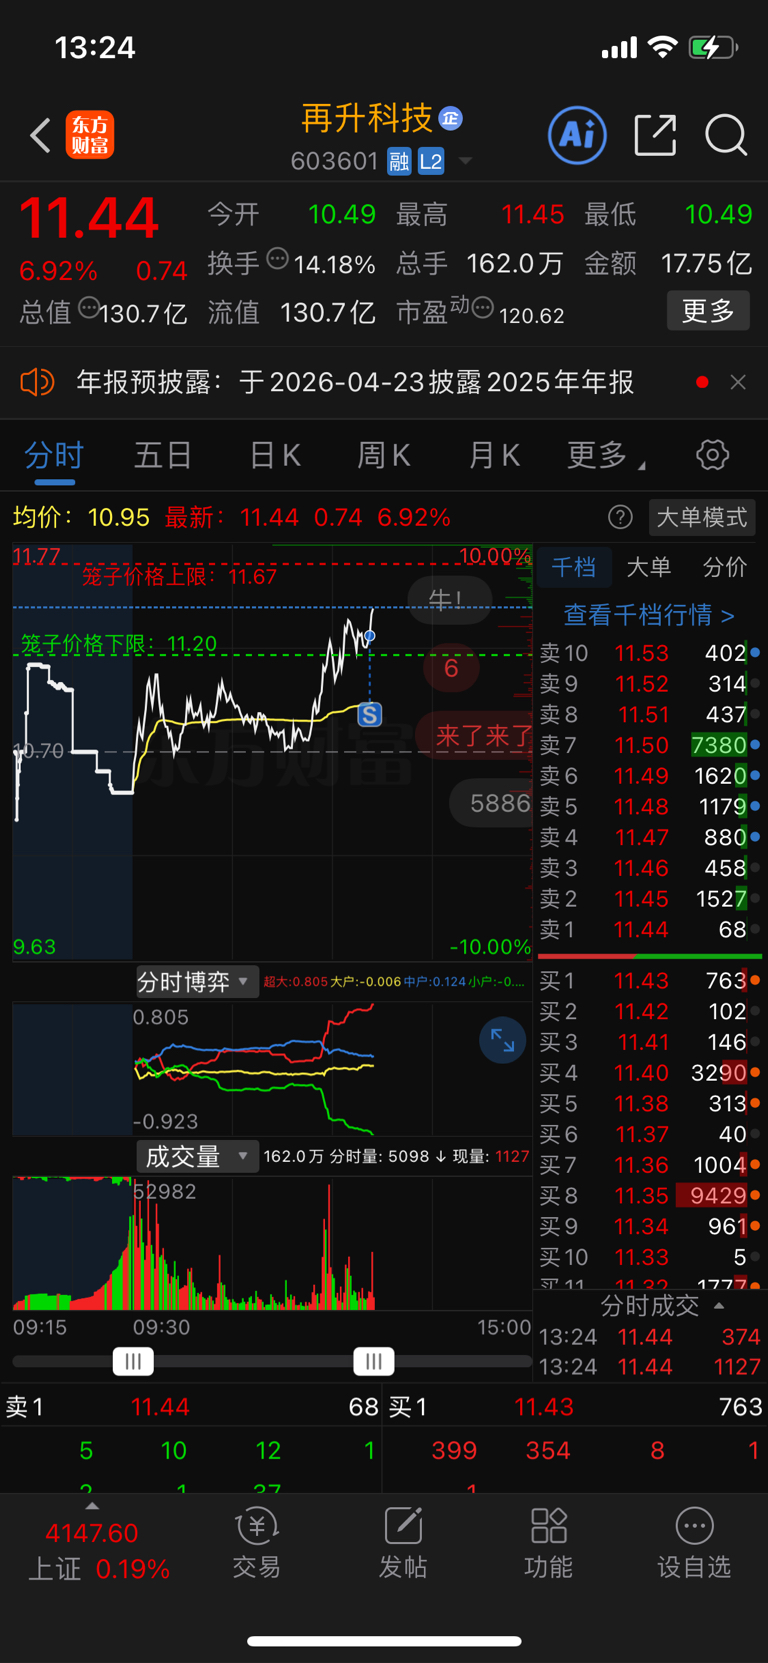
Task: Open chart settings gear icon
Action: 712,456
